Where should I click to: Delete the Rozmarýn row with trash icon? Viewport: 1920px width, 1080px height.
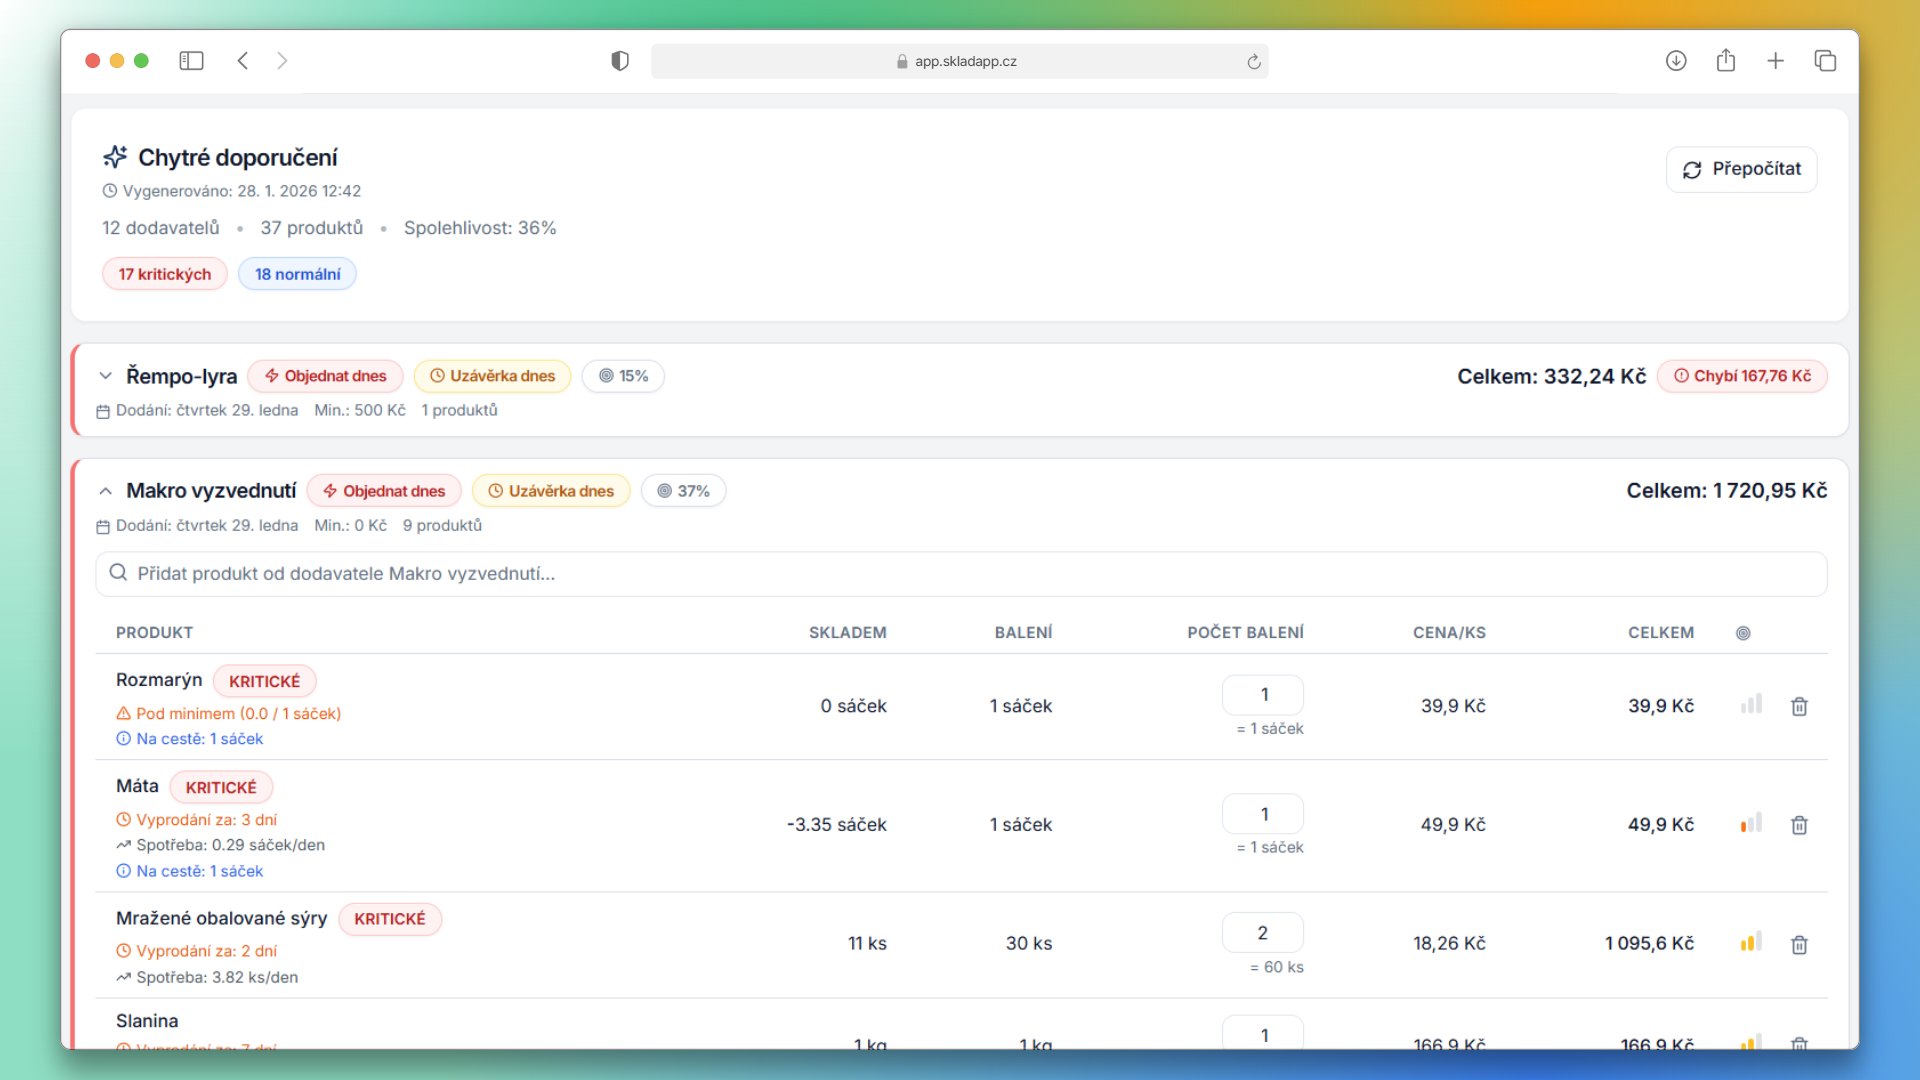[1799, 706]
